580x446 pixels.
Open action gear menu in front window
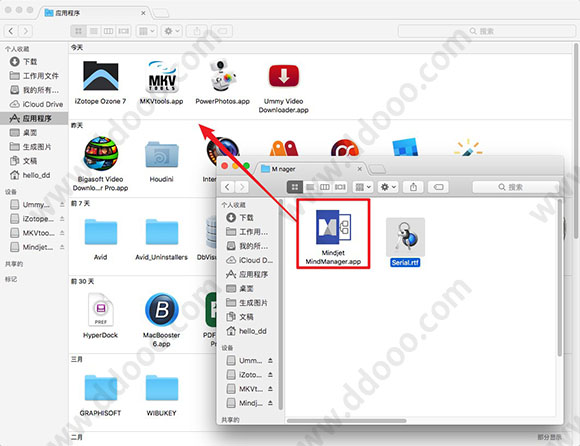pyautogui.click(x=388, y=187)
